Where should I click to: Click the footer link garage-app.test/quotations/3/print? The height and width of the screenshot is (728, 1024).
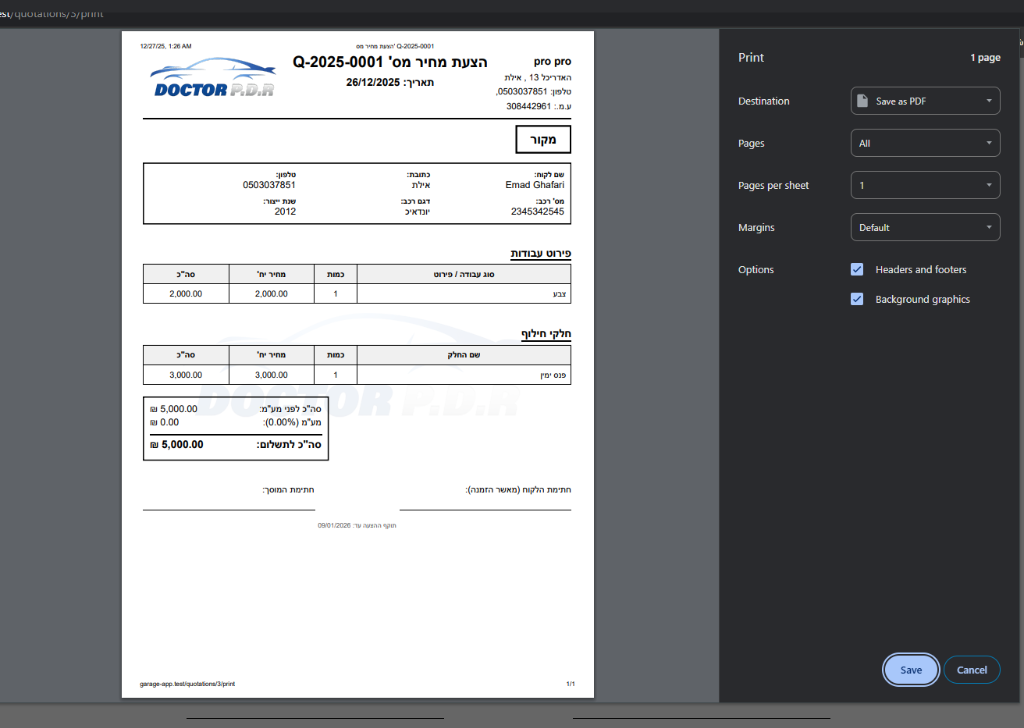pos(187,684)
